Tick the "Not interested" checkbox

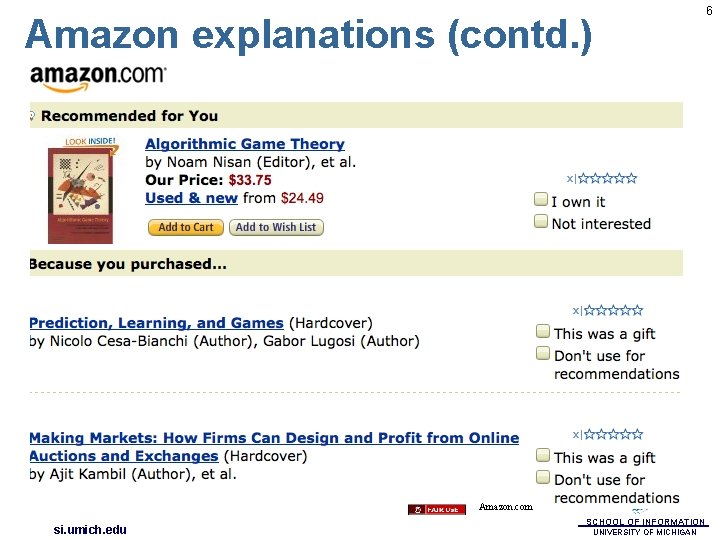coord(541,222)
